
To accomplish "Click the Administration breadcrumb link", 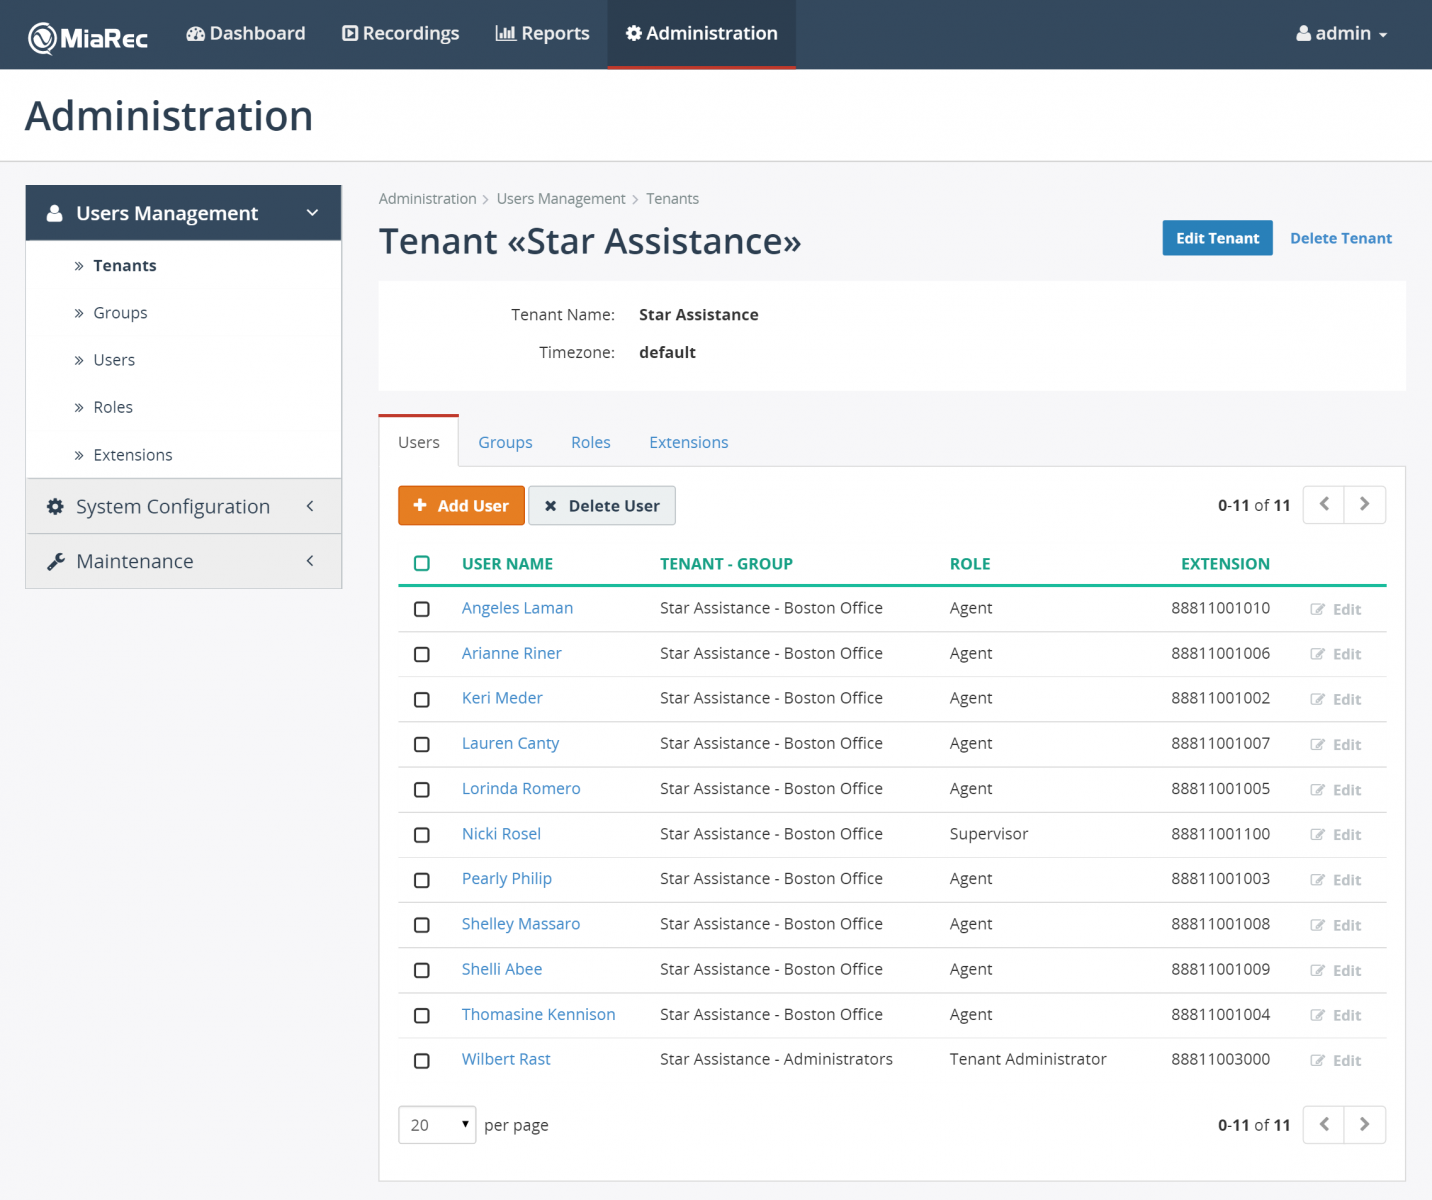I will (428, 199).
